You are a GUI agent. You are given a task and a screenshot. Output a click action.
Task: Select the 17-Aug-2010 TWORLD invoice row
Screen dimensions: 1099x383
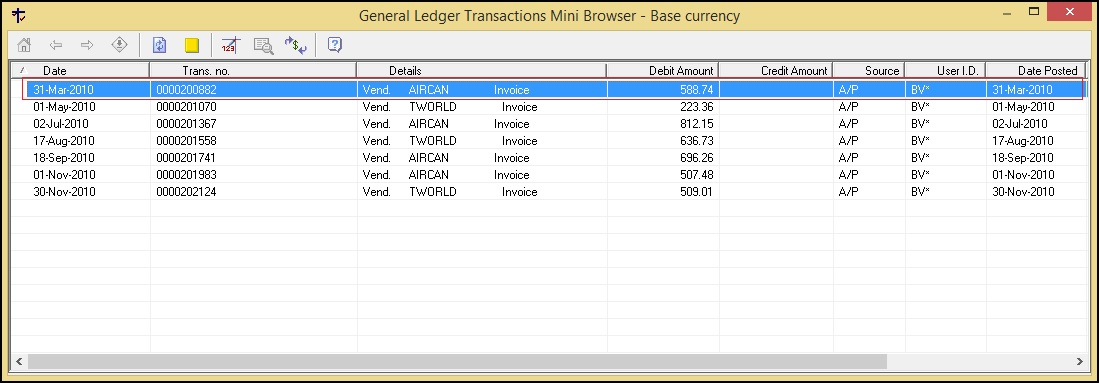point(548,141)
